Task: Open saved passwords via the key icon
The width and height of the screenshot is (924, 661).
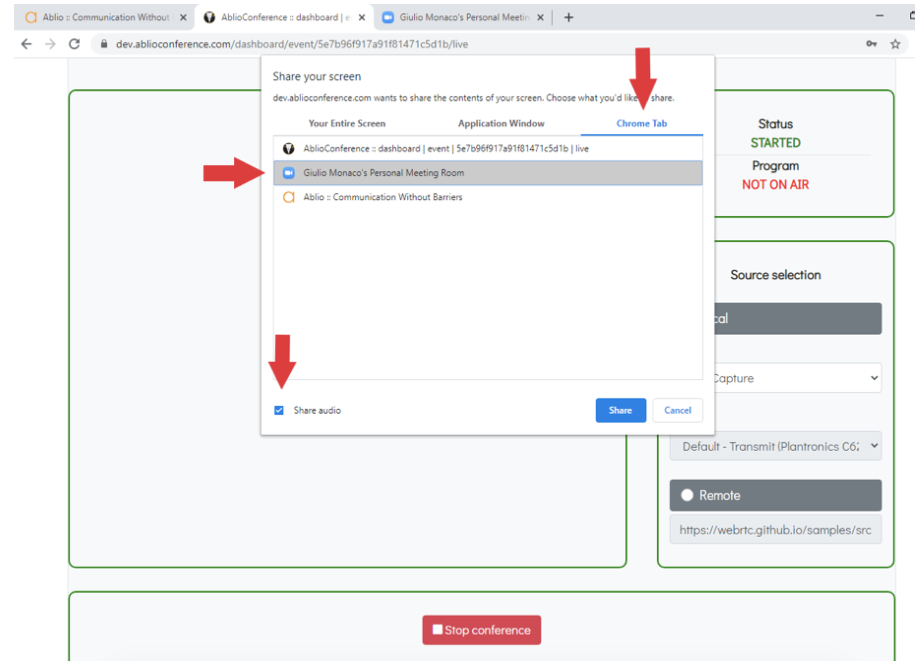Action: [x=871, y=44]
